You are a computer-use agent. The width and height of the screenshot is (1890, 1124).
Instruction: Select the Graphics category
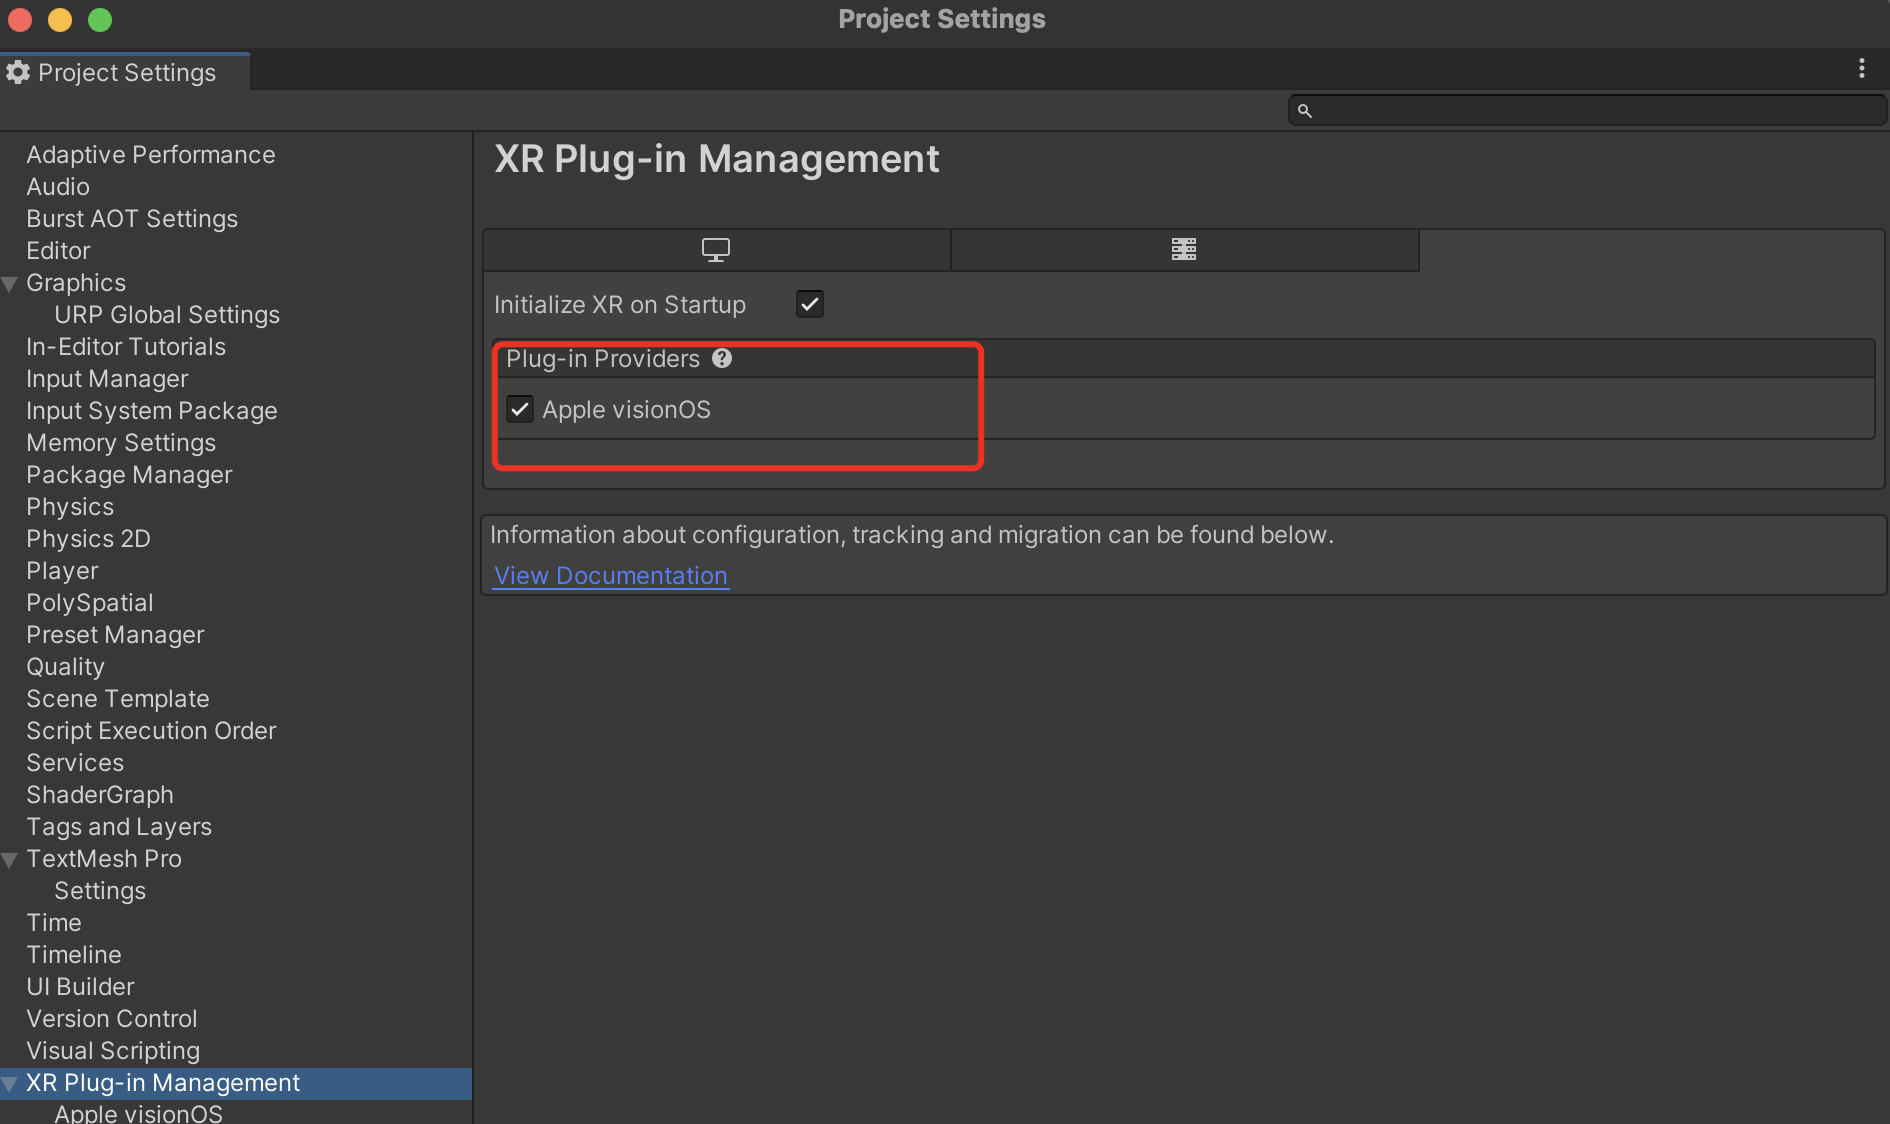click(76, 283)
